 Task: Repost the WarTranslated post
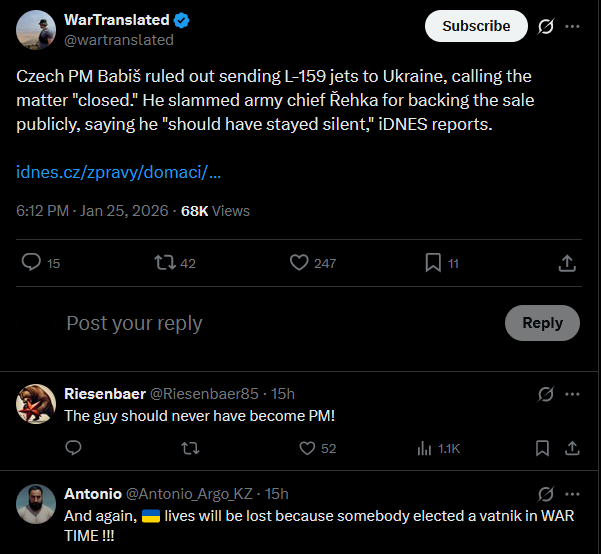165,263
